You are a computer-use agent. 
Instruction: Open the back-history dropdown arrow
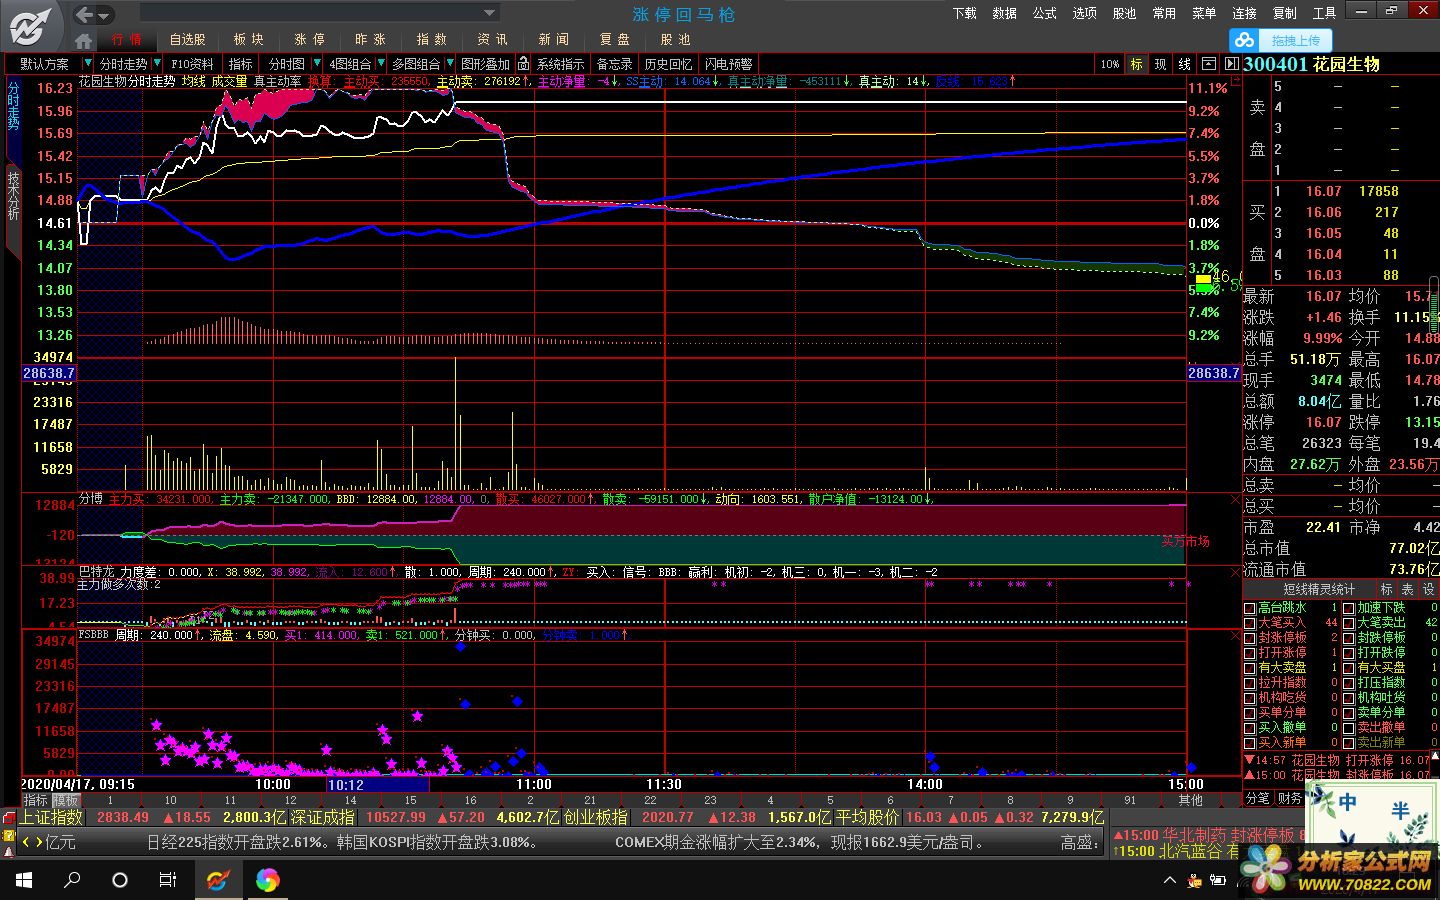(105, 14)
